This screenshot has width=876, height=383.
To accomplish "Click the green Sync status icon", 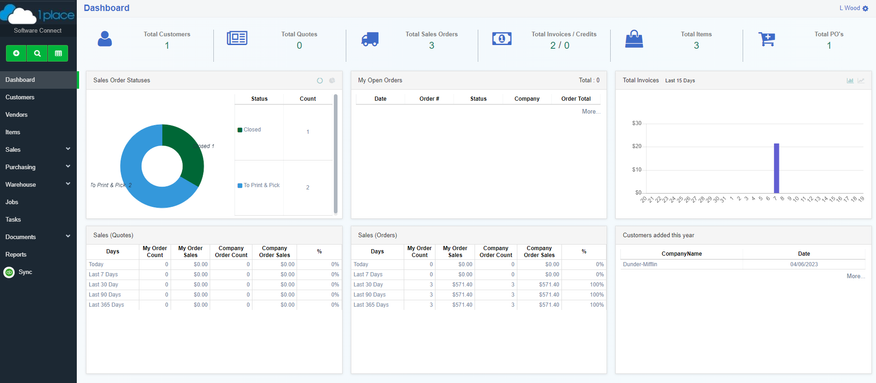I will [8, 272].
